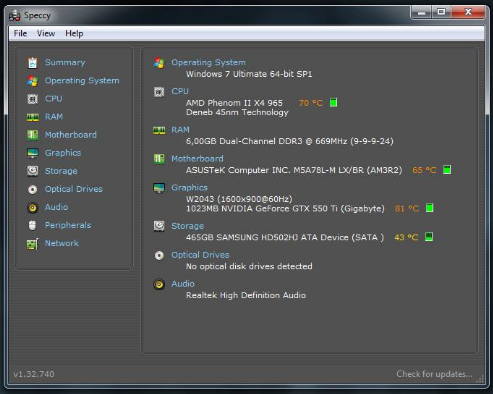The image size is (493, 394).
Task: View Storage details from sidebar
Action: 61,171
